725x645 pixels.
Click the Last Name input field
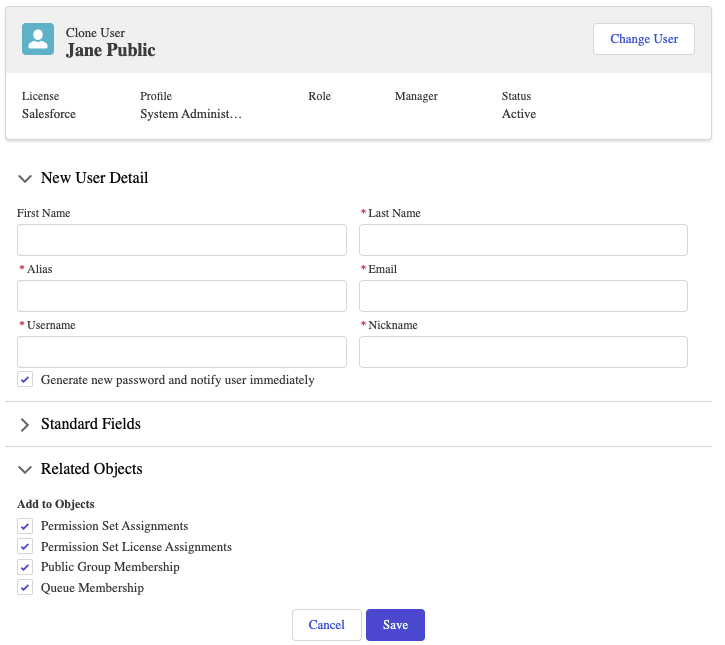(523, 240)
